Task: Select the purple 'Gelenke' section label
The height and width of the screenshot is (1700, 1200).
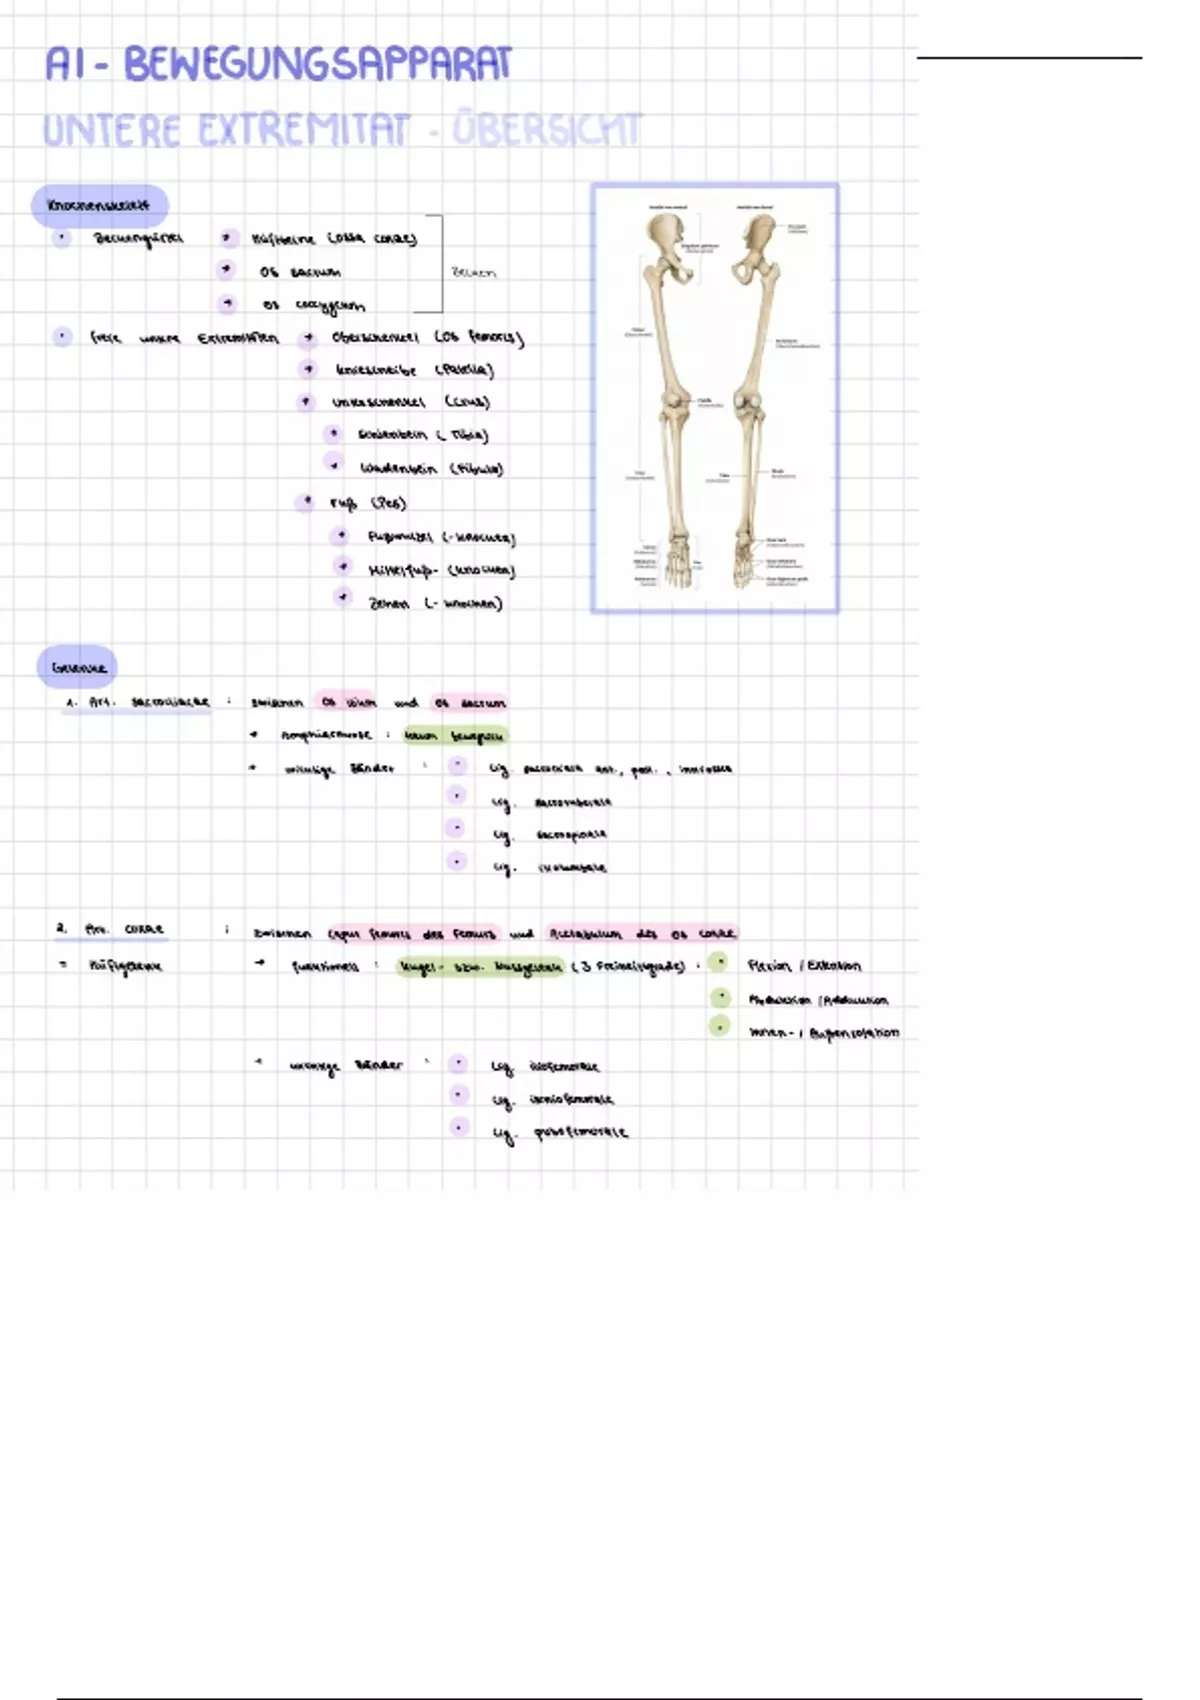Action: pos(78,667)
